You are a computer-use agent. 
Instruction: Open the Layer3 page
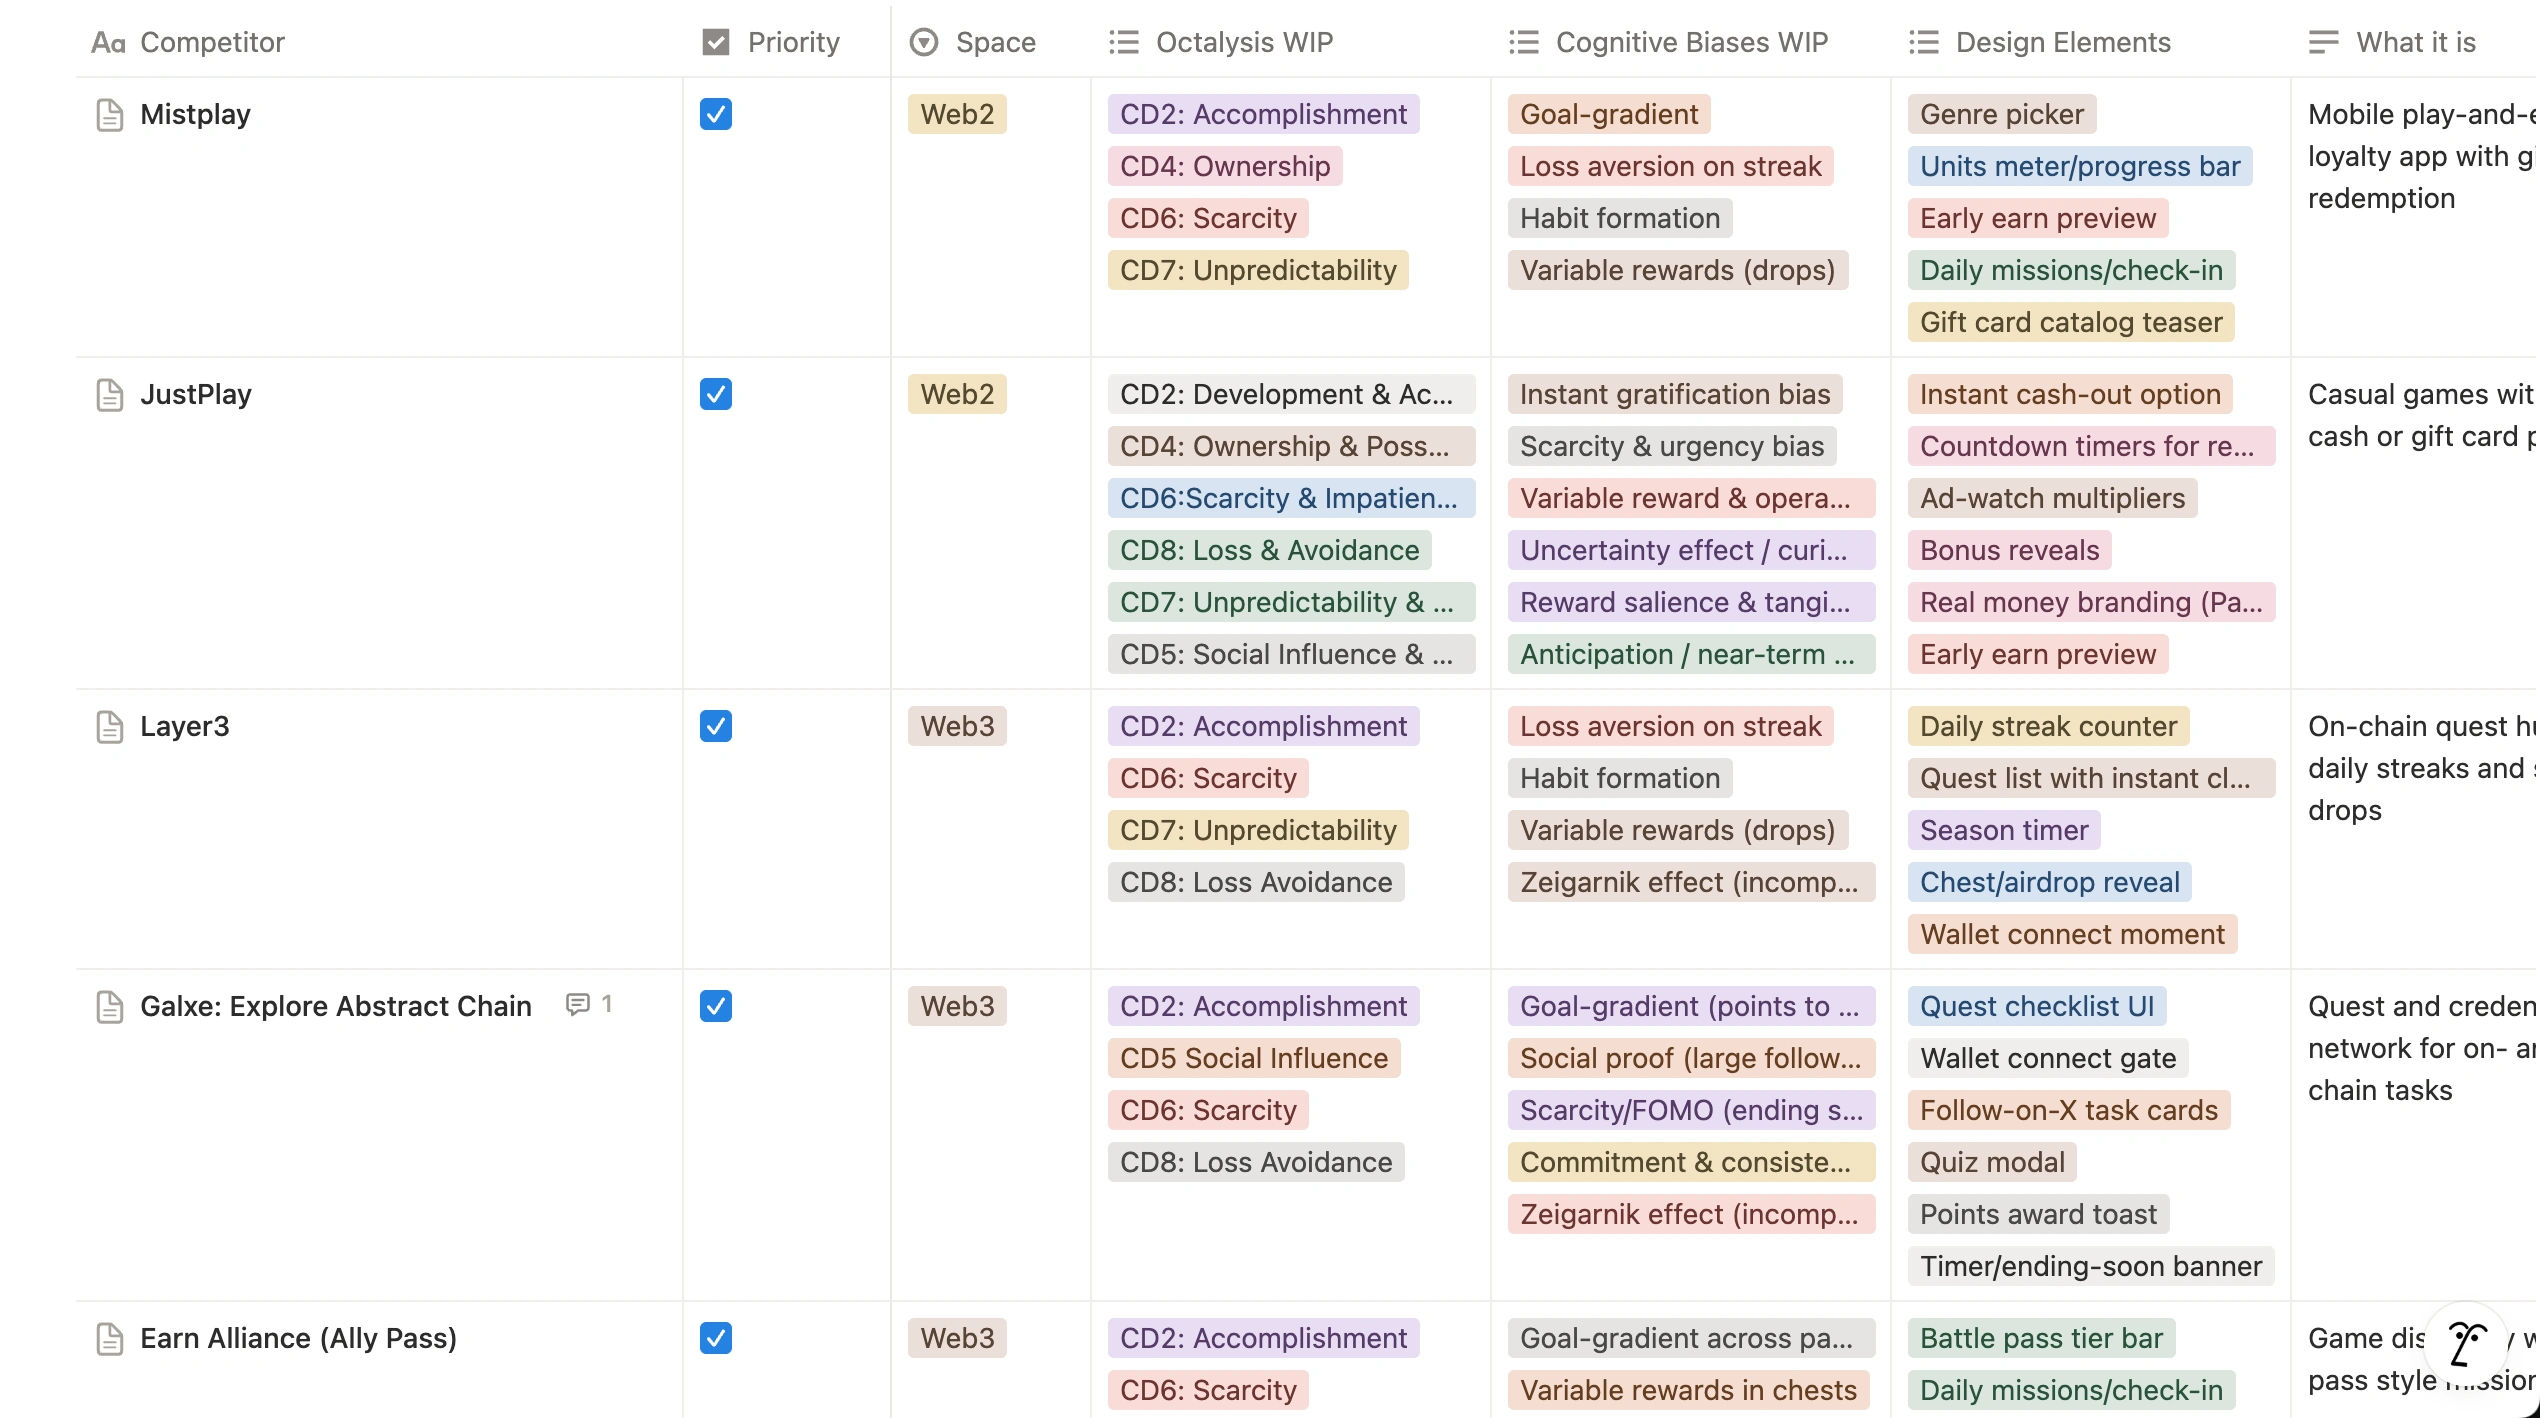tap(185, 726)
